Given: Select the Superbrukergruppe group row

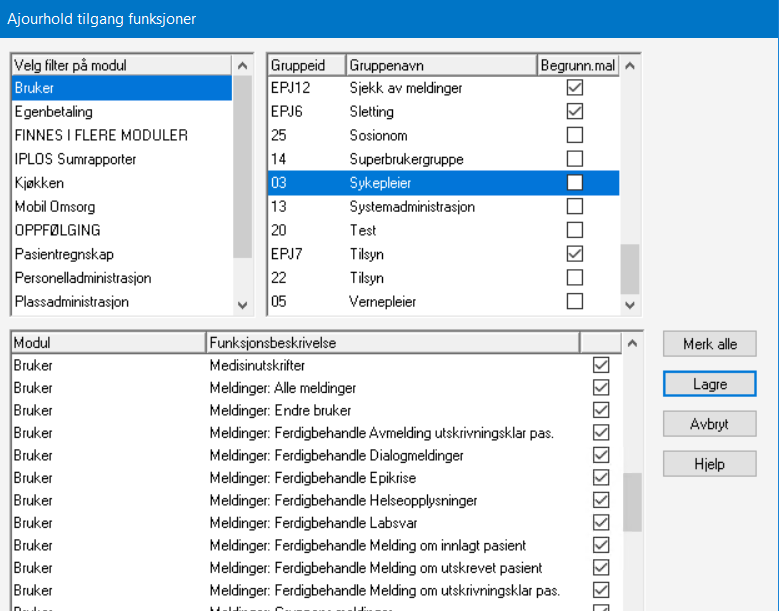Looking at the screenshot, I should [x=407, y=159].
